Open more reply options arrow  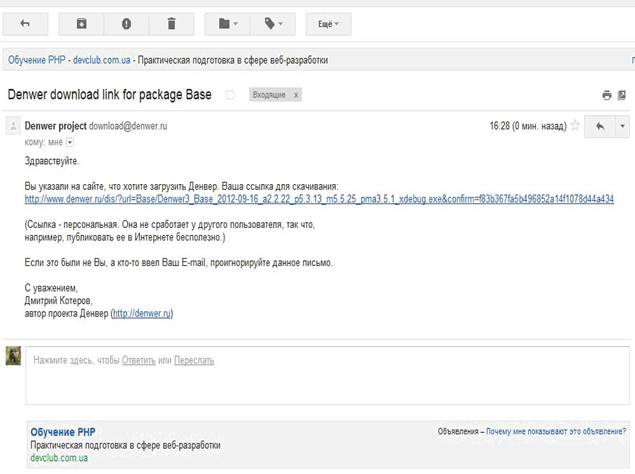[622, 127]
